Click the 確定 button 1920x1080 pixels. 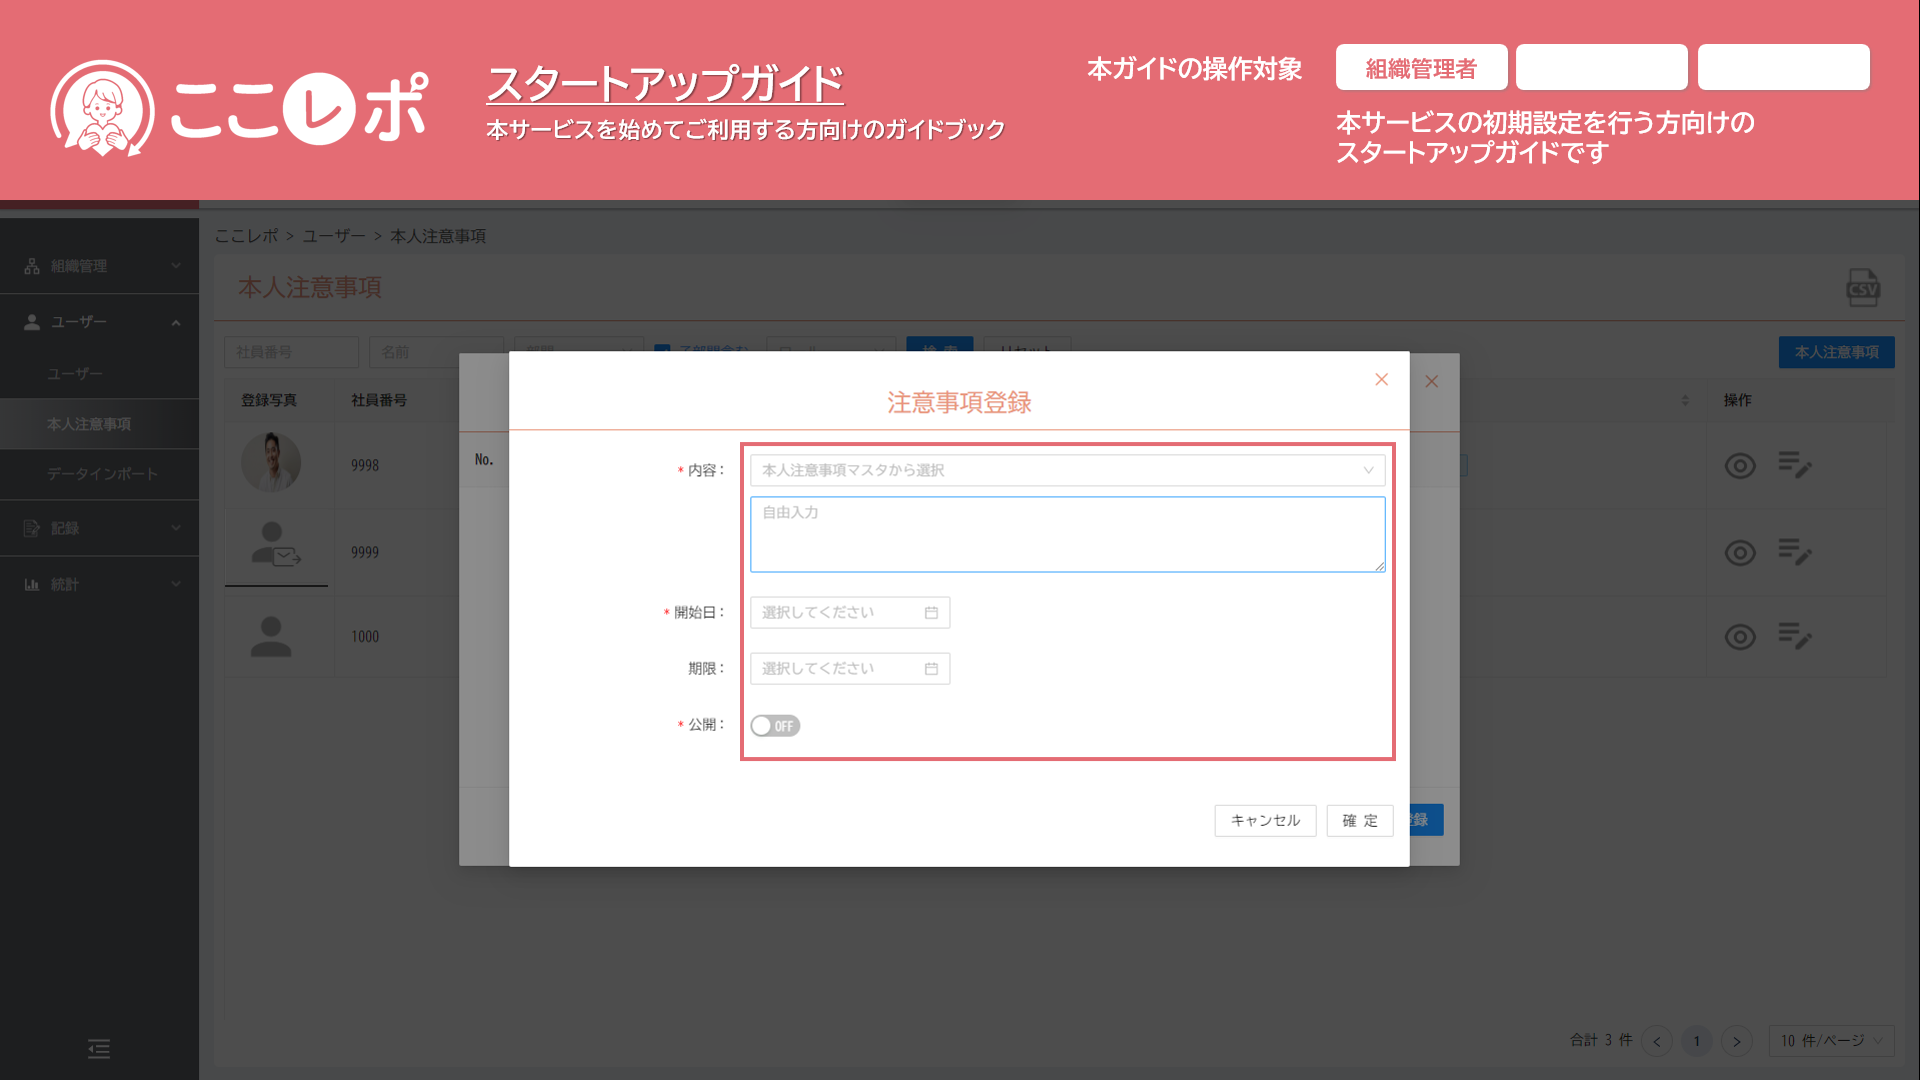click(x=1359, y=821)
